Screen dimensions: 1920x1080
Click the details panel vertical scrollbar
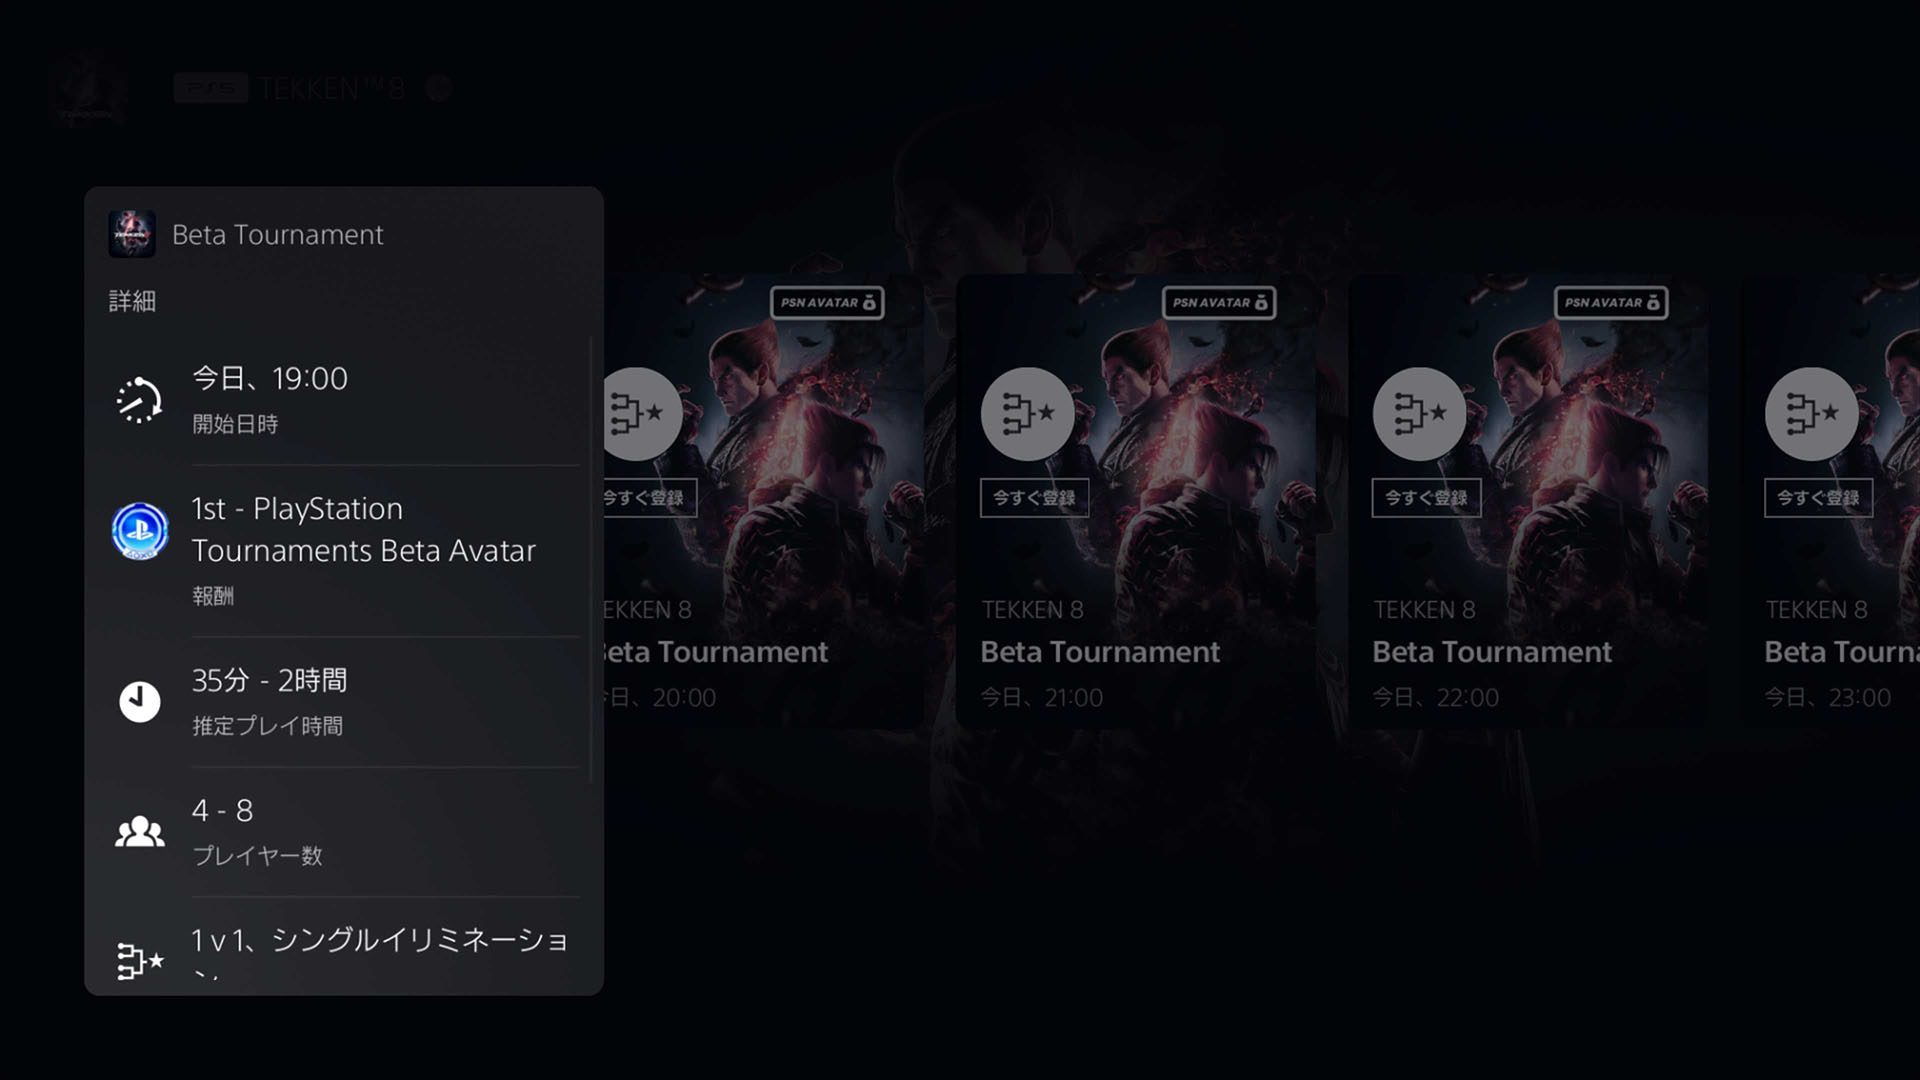pyautogui.click(x=591, y=560)
